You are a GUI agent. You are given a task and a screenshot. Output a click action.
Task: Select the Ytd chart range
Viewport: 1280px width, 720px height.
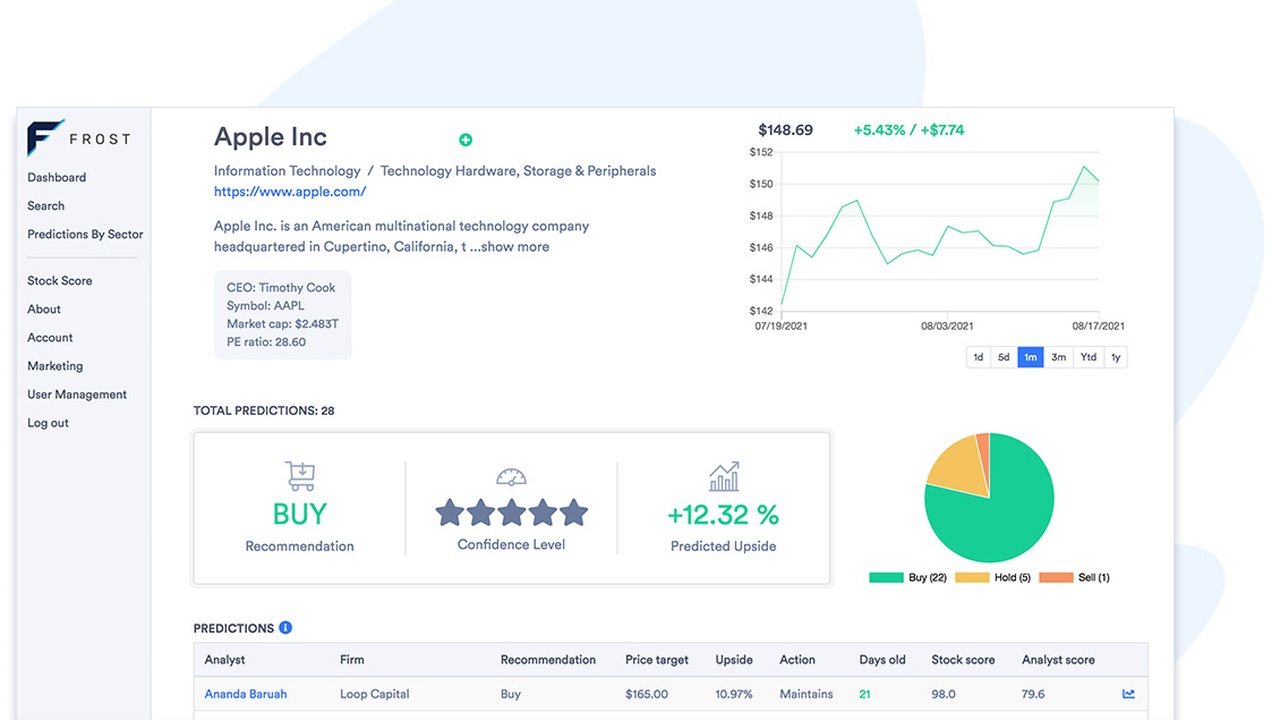[1088, 357]
